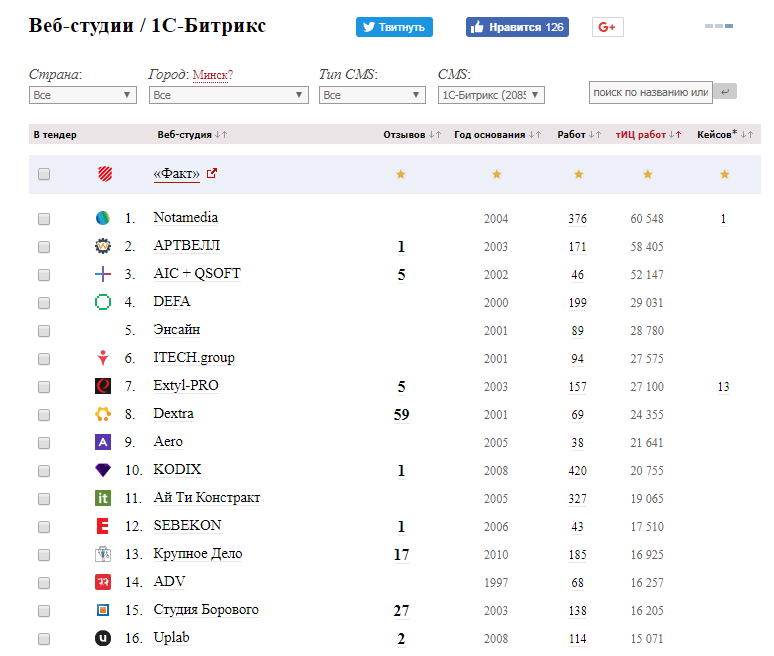Click the Notamedia logo icon
The width and height of the screenshot is (774, 656).
(103, 218)
